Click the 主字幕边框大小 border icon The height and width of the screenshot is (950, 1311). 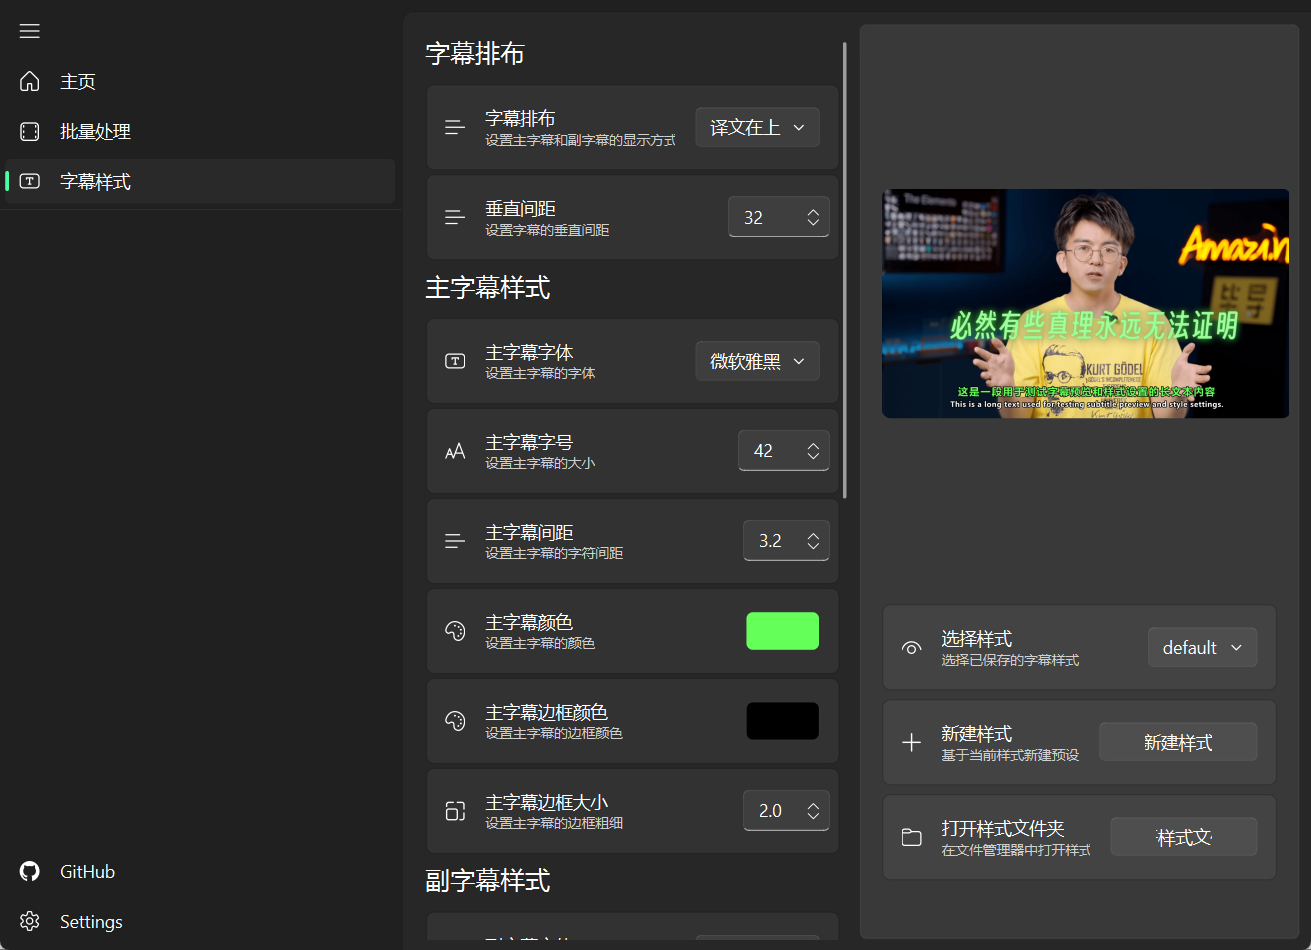point(455,811)
